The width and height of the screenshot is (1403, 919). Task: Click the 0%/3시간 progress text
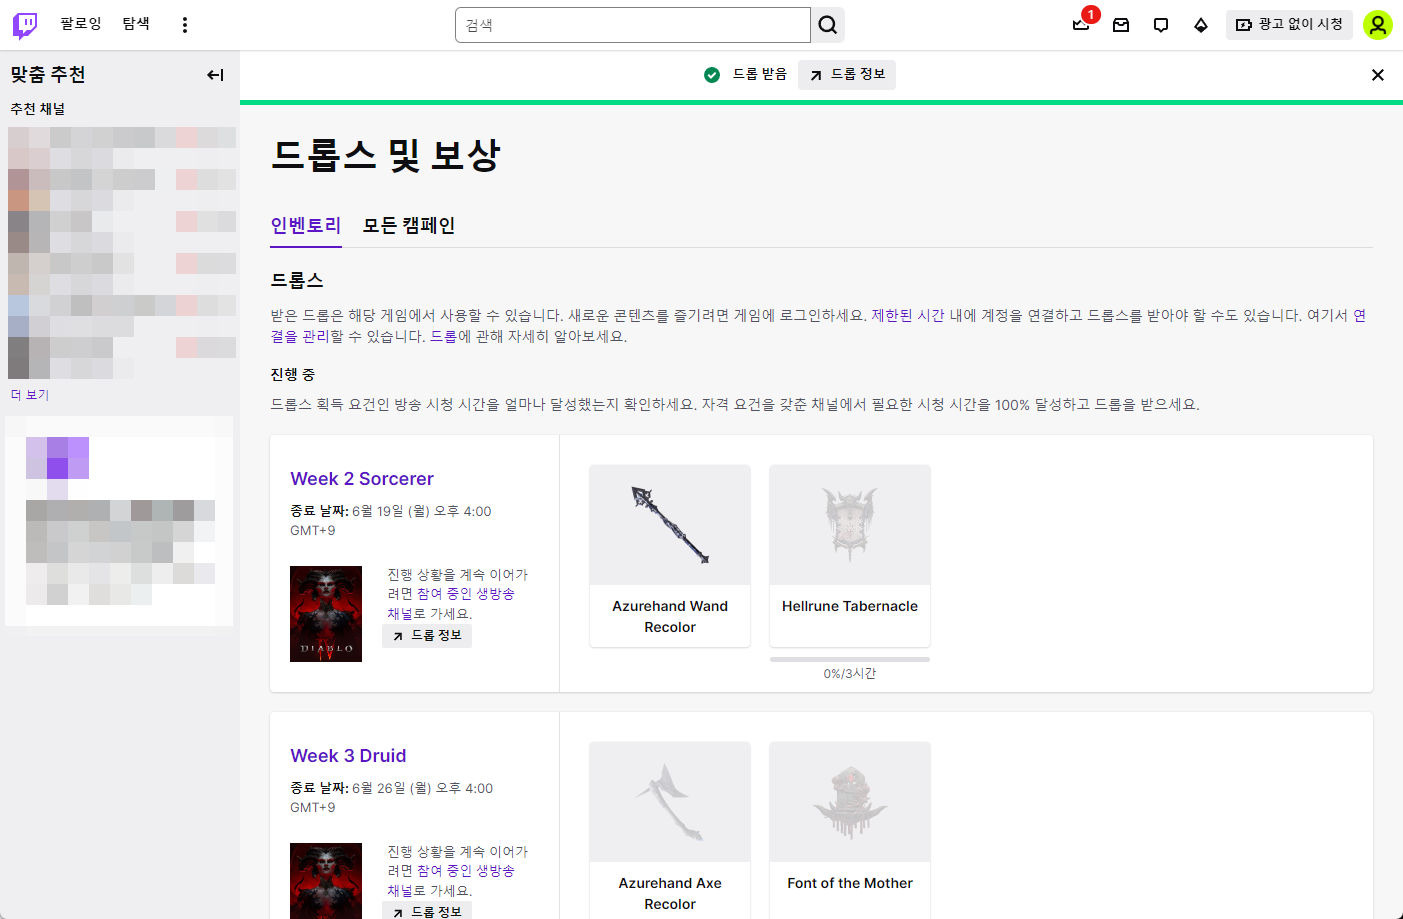[850, 674]
